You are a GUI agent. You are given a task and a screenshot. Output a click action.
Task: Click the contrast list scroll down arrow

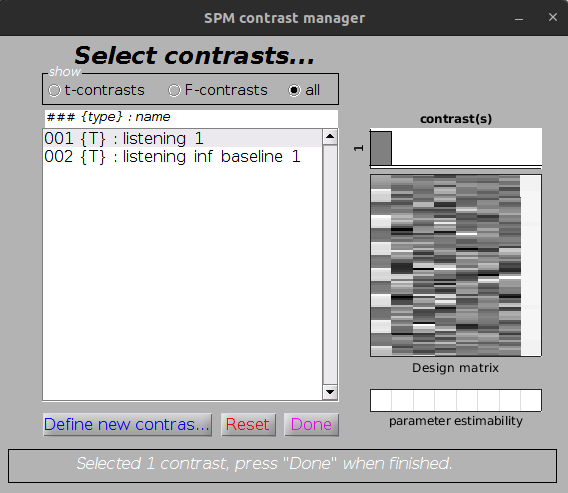coord(330,392)
